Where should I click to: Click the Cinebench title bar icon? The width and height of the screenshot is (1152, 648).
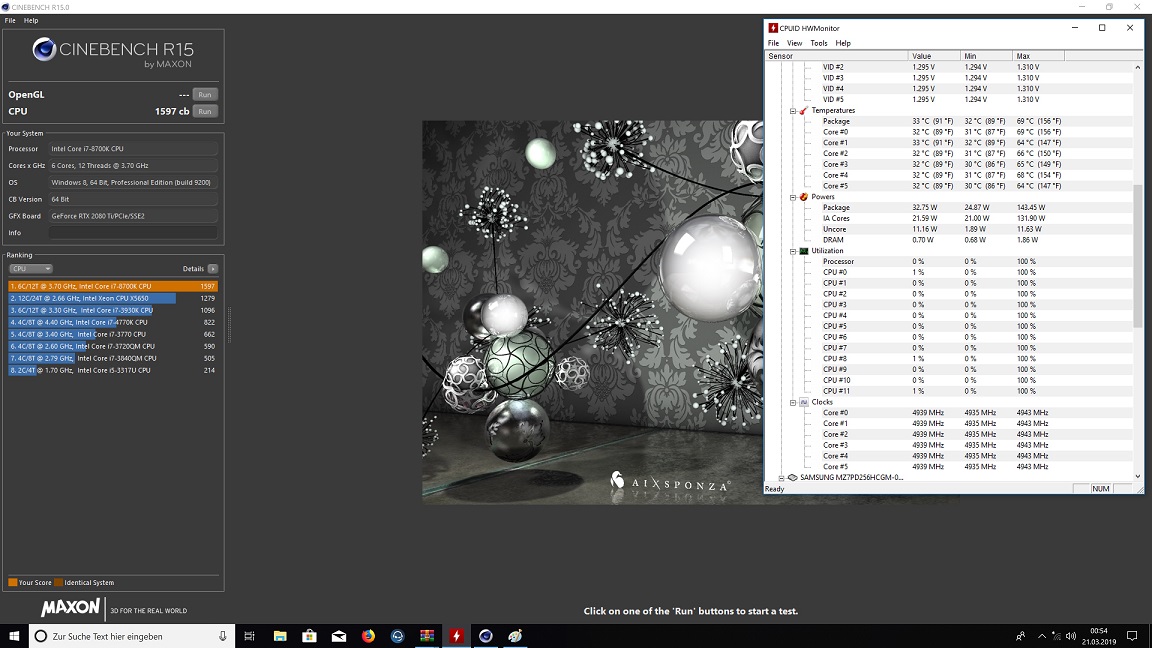[x=6, y=7]
